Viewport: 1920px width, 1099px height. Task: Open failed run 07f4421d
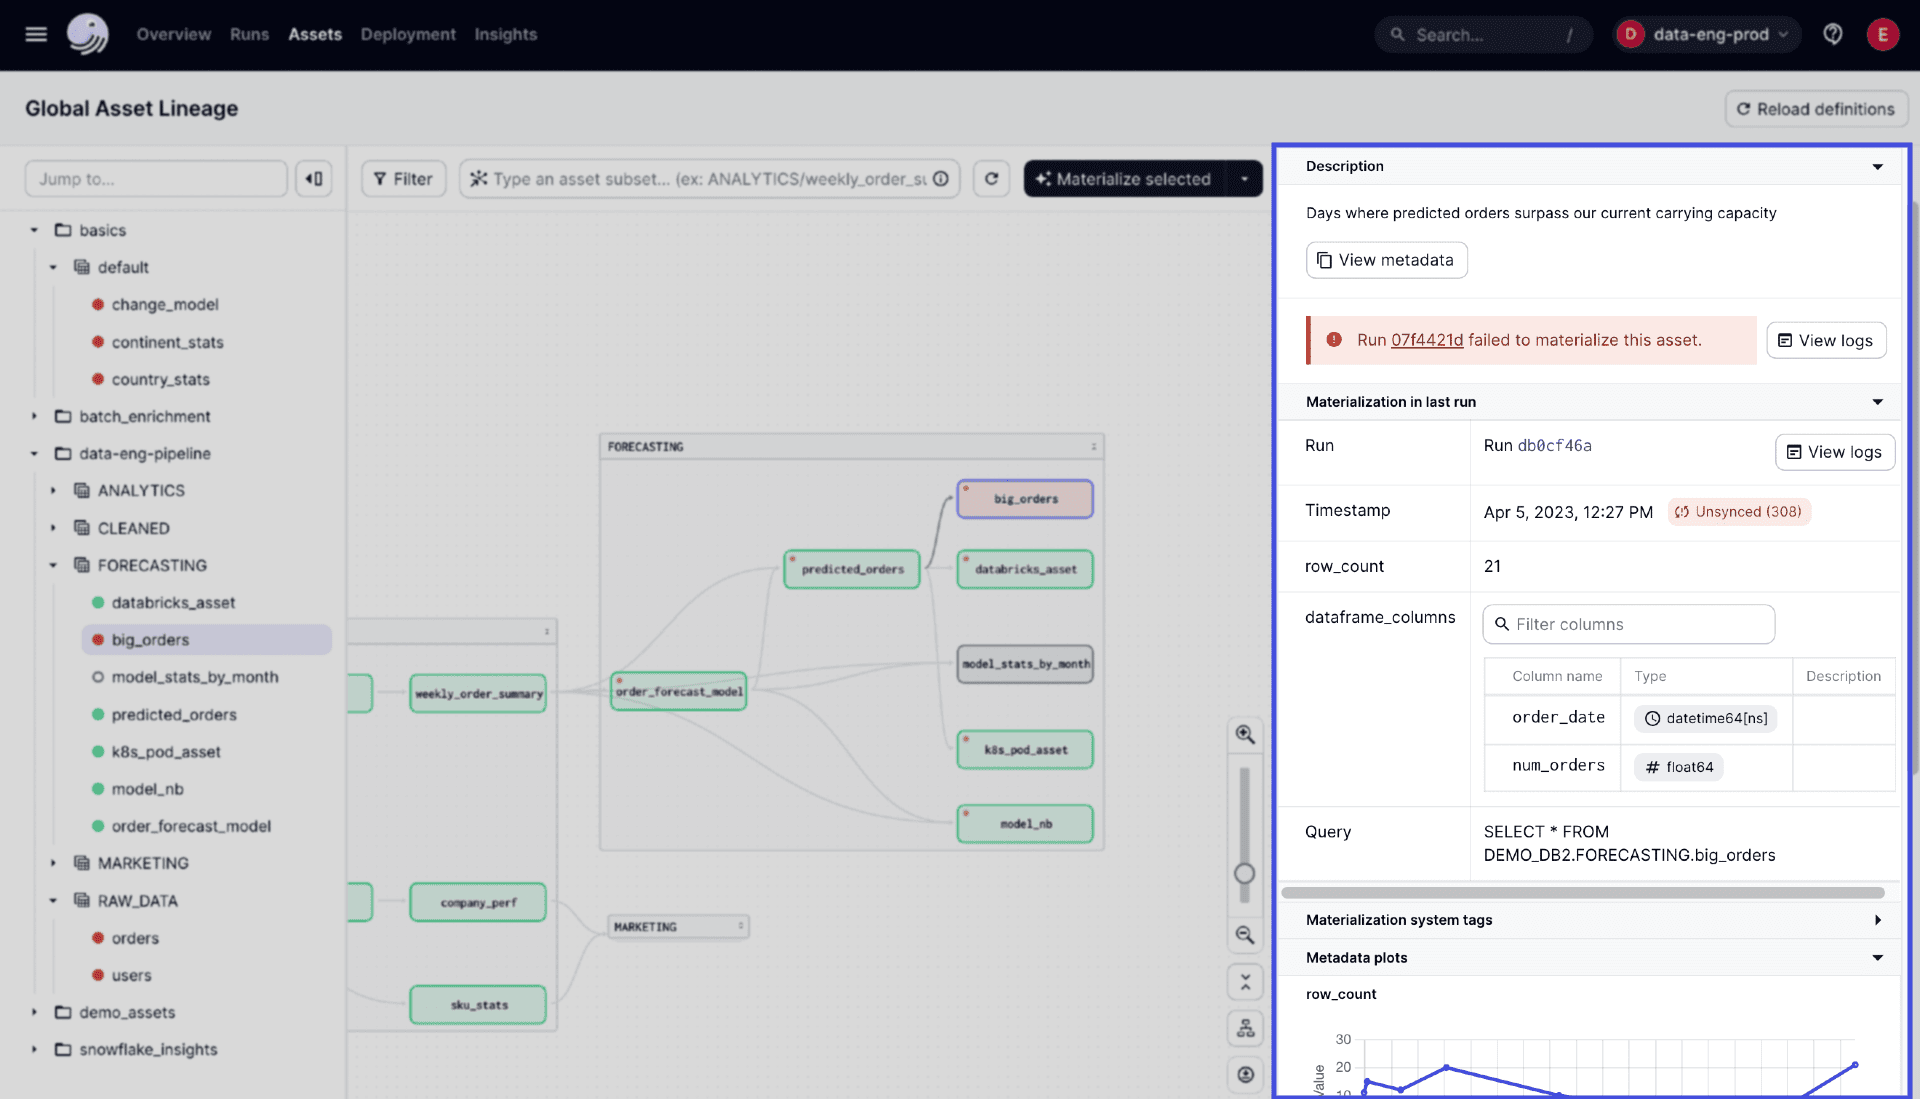[x=1426, y=339]
